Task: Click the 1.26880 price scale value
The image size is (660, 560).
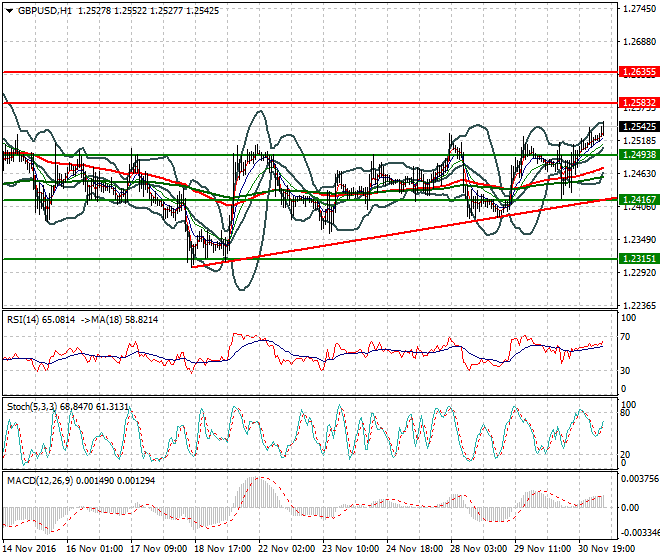Action: click(639, 42)
